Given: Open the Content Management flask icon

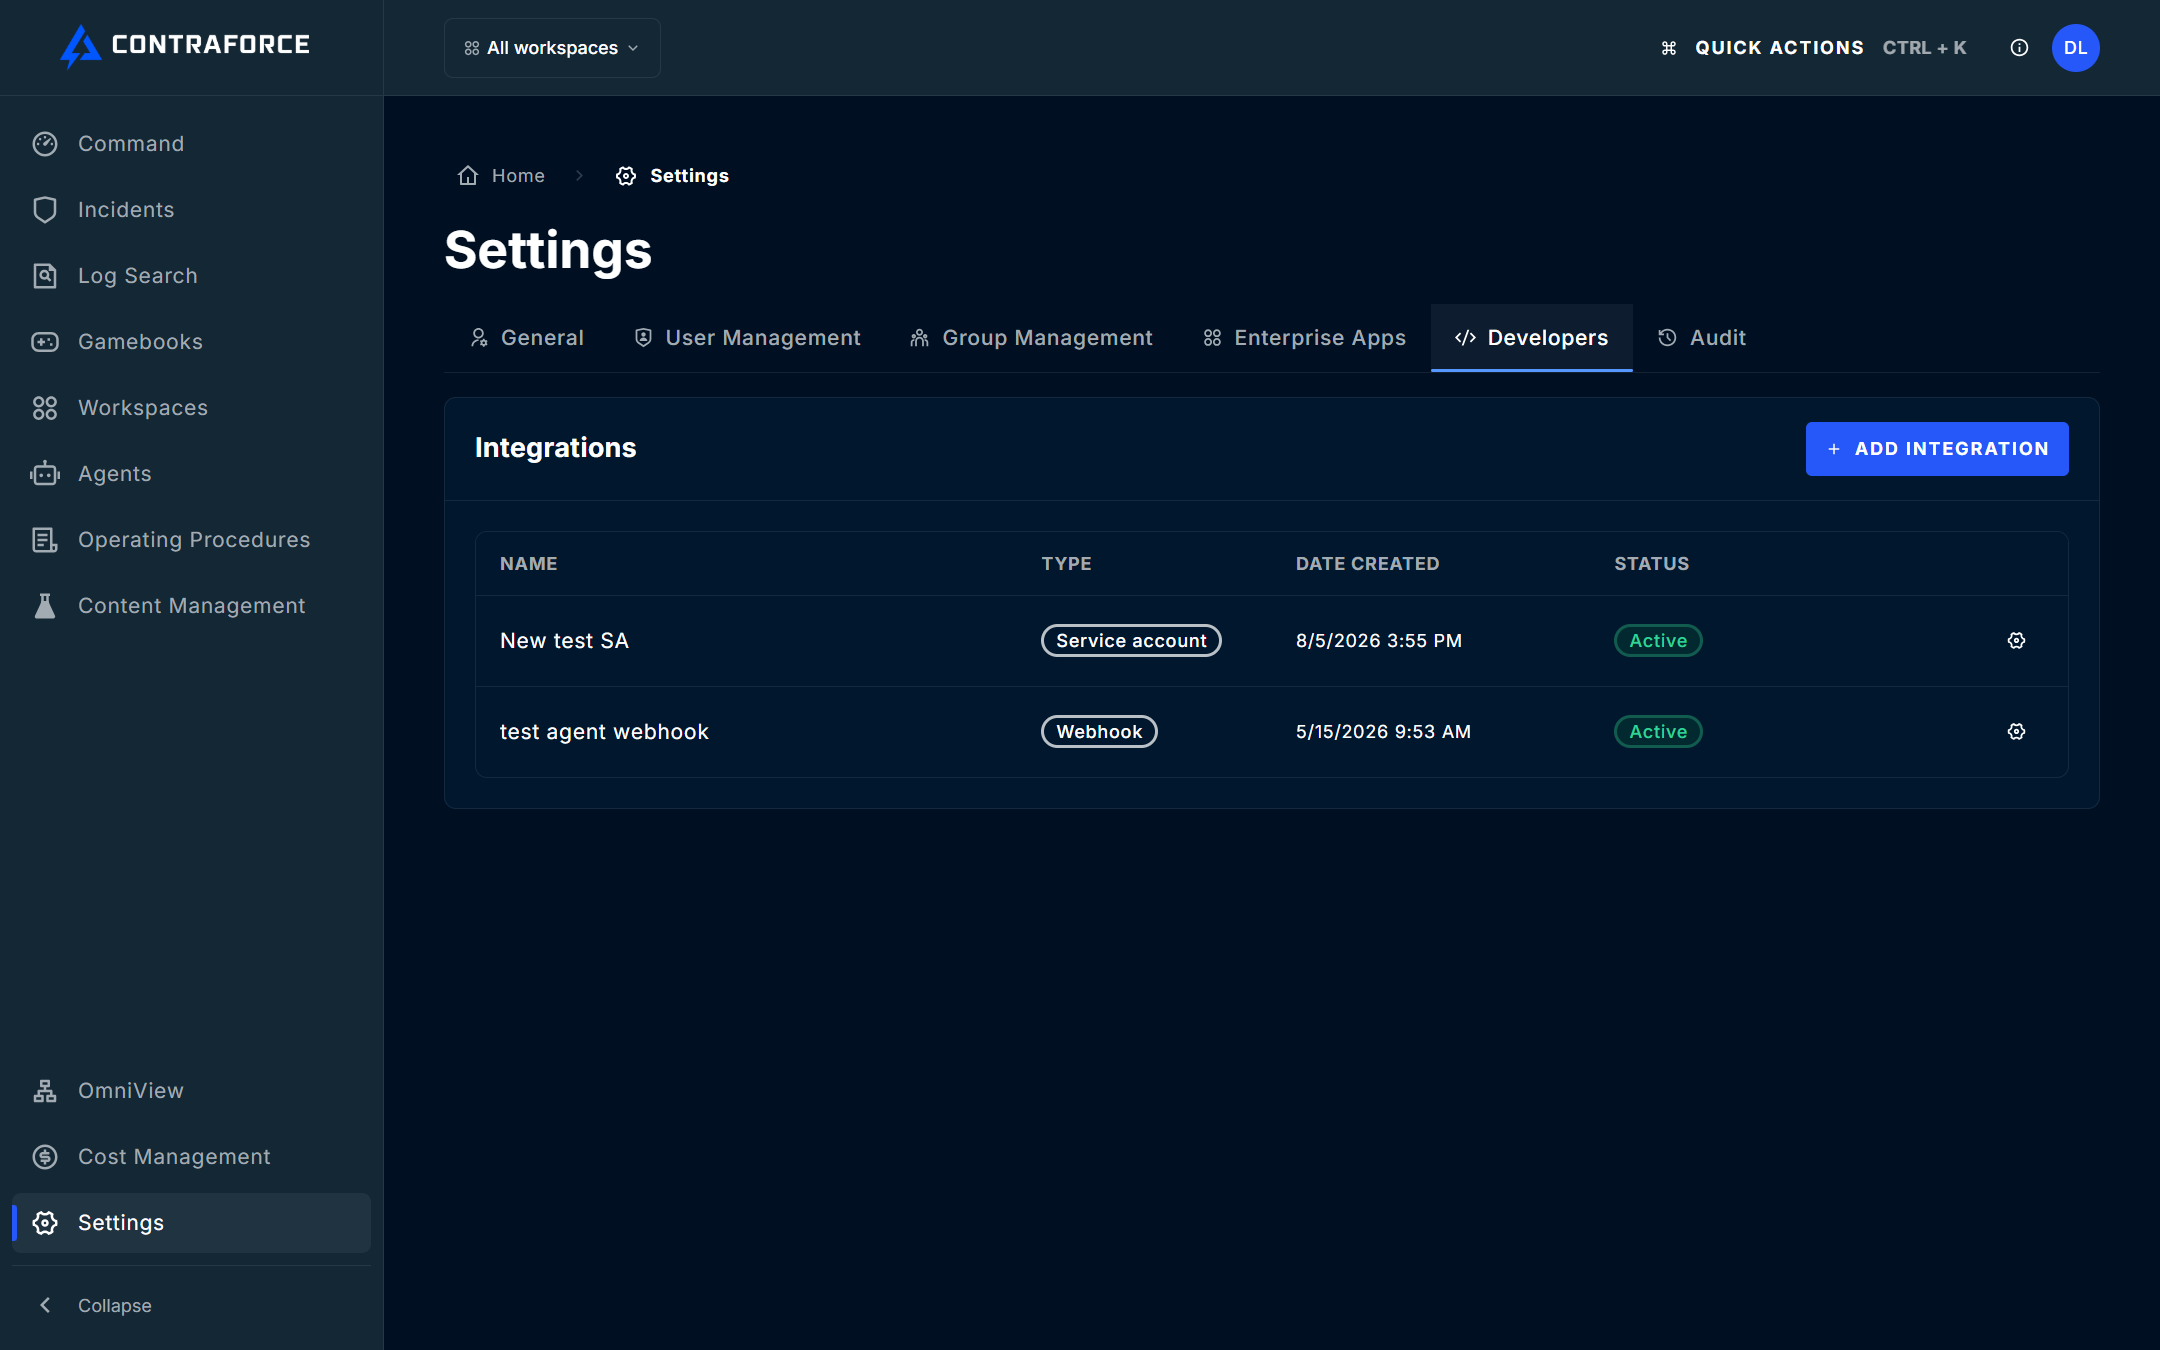Looking at the screenshot, I should 45,606.
